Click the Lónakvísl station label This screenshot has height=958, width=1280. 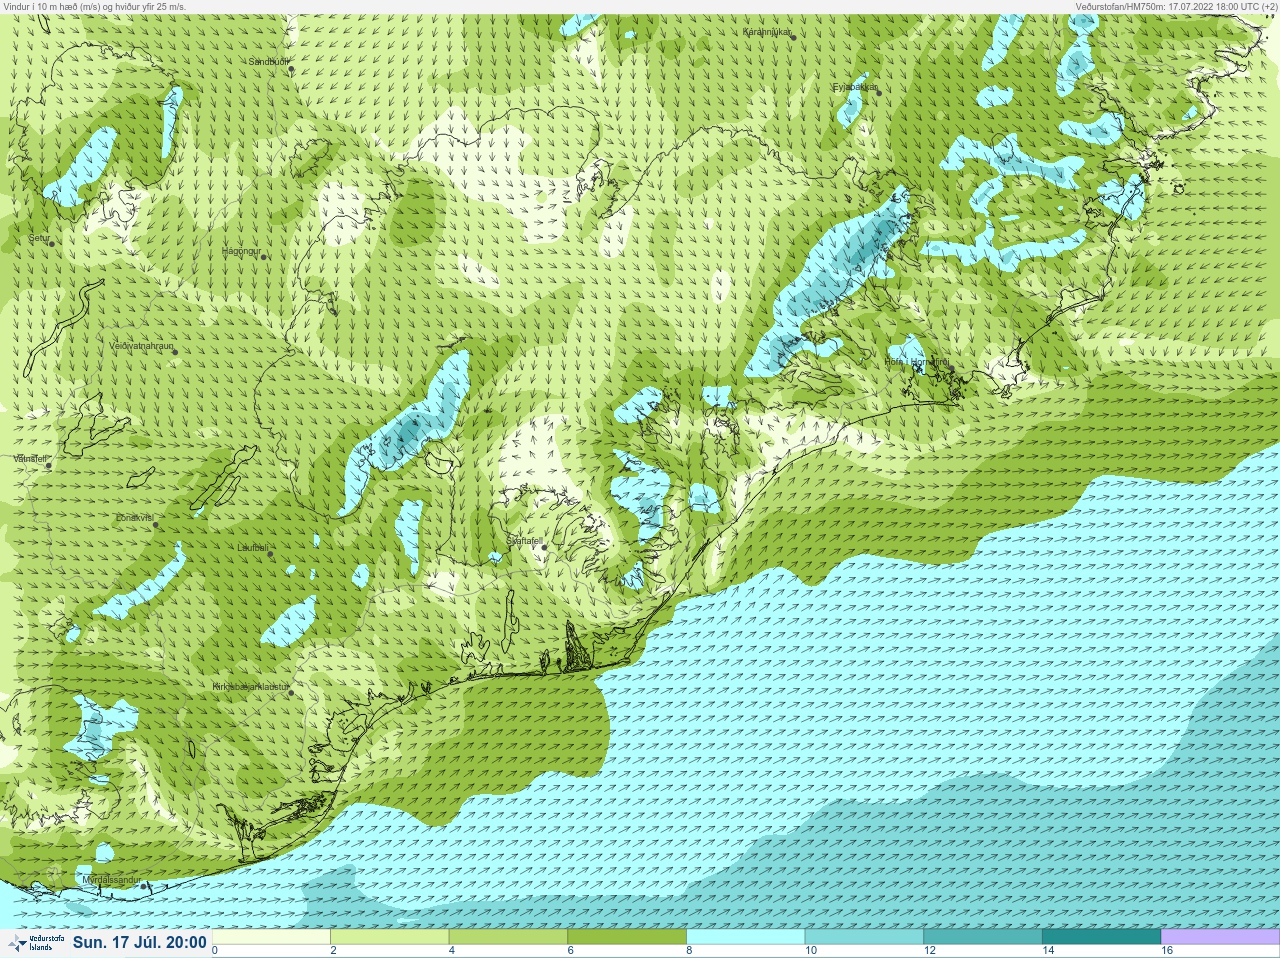coord(134,518)
